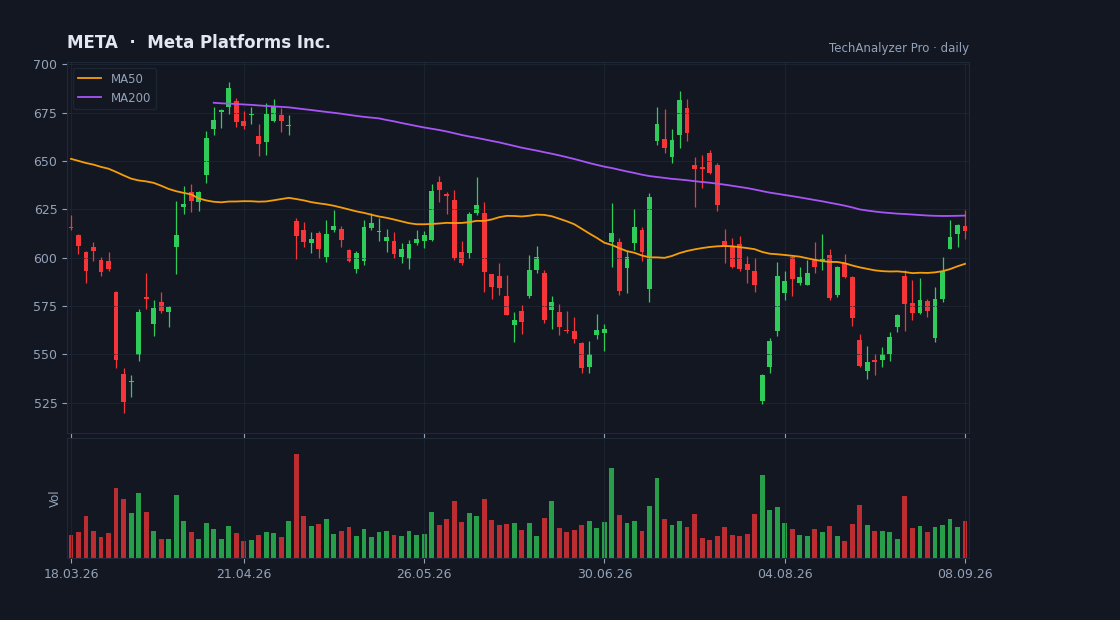Click the orange MA50 legend line swatch
The image size is (1120, 620).
[89, 79]
